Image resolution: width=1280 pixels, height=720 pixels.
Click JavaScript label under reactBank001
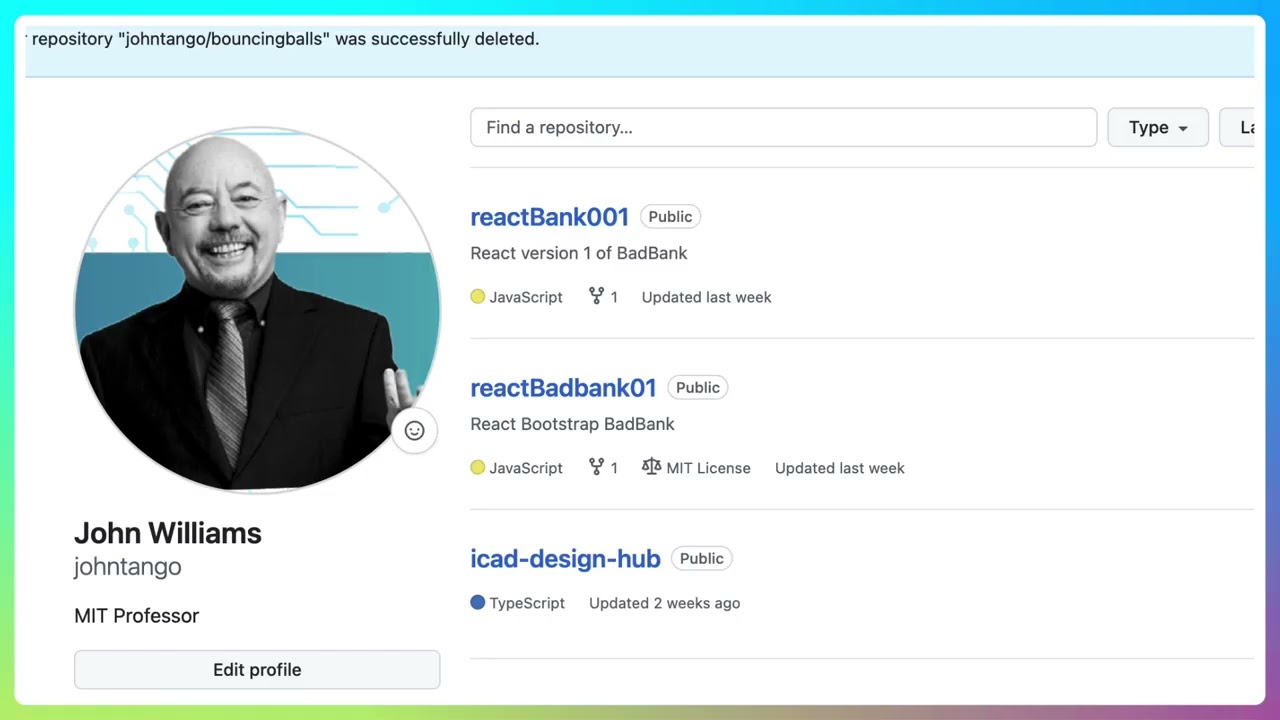tap(526, 297)
